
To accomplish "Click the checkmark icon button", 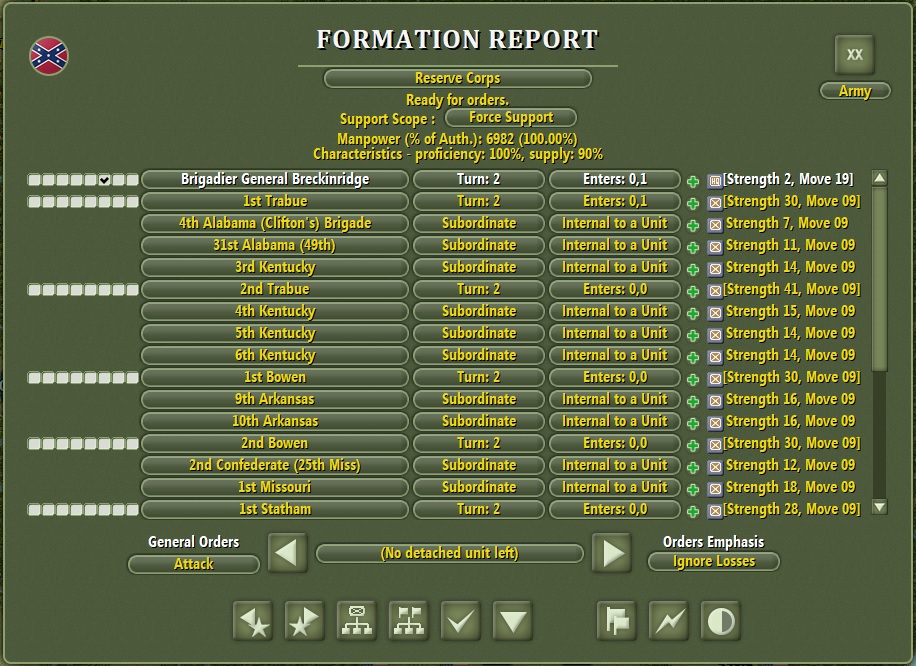I will 461,621.
